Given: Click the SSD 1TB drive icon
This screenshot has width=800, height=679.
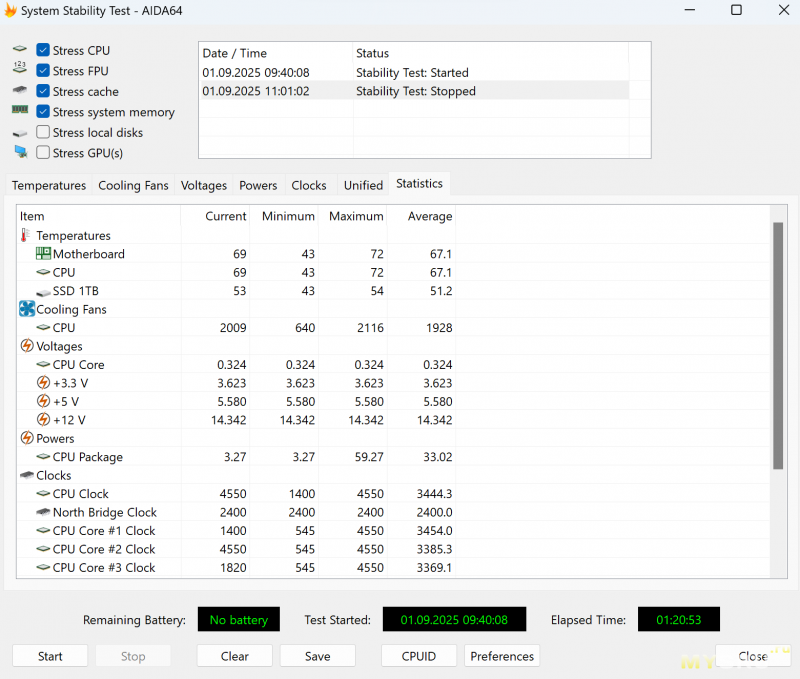Looking at the screenshot, I should pyautogui.click(x=43, y=292).
